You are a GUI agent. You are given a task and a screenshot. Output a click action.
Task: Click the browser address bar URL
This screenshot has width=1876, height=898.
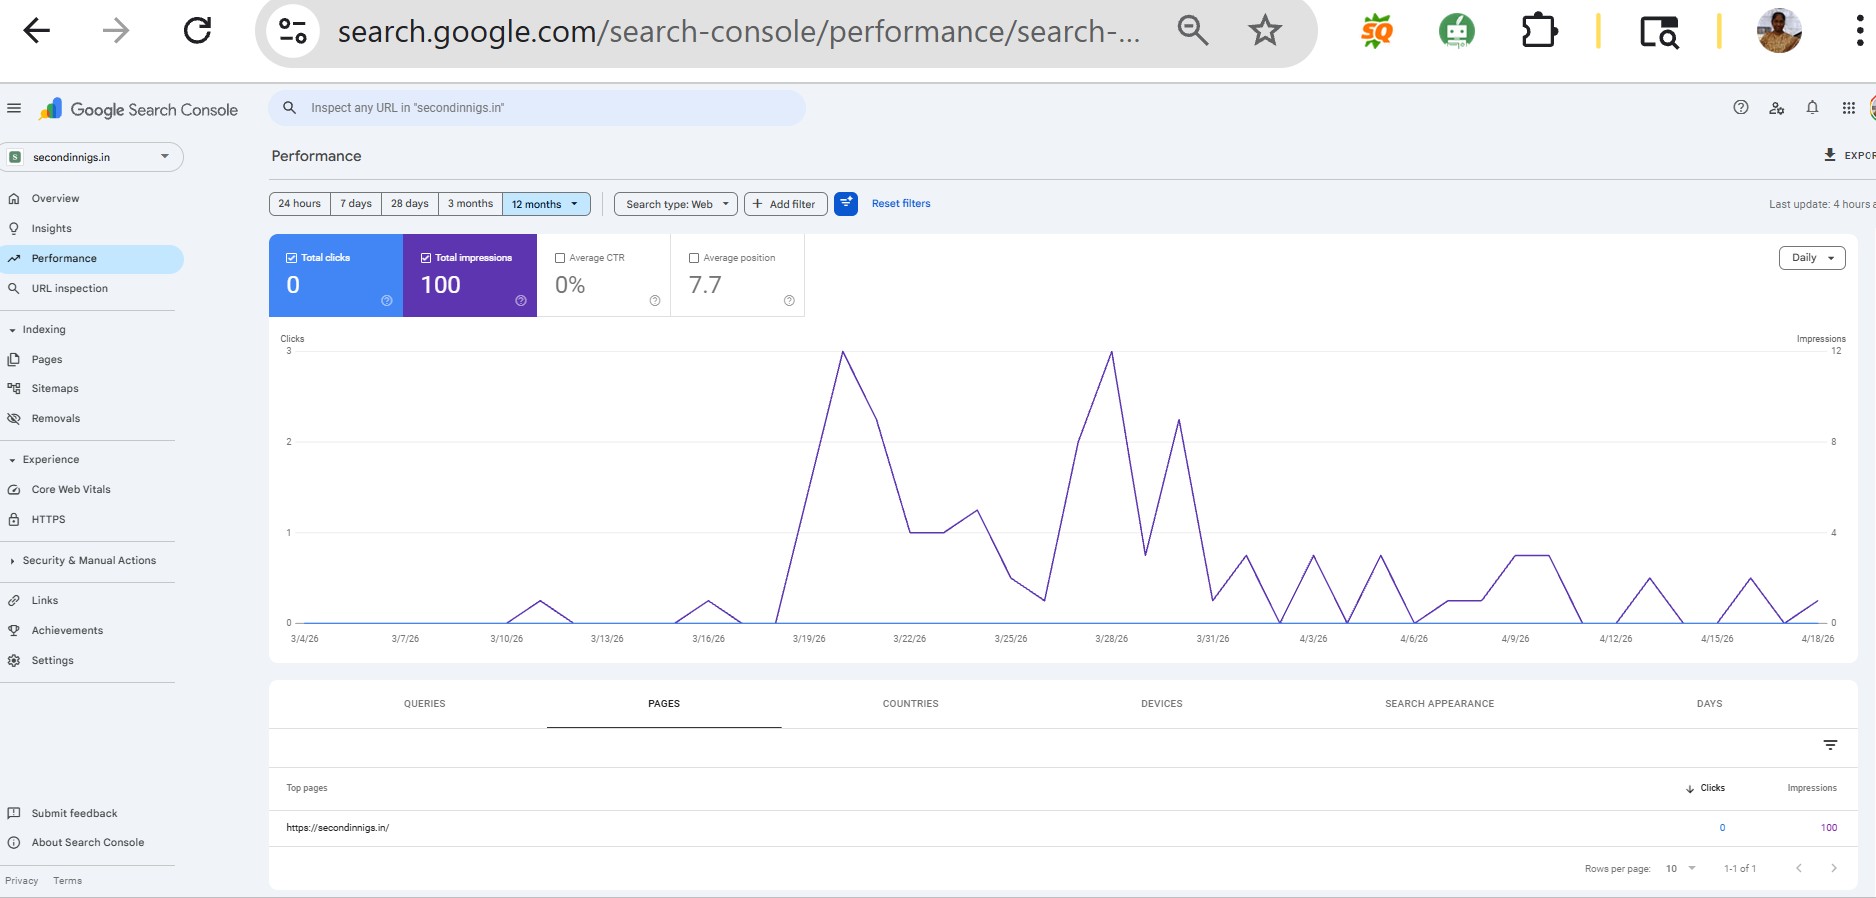tap(738, 32)
